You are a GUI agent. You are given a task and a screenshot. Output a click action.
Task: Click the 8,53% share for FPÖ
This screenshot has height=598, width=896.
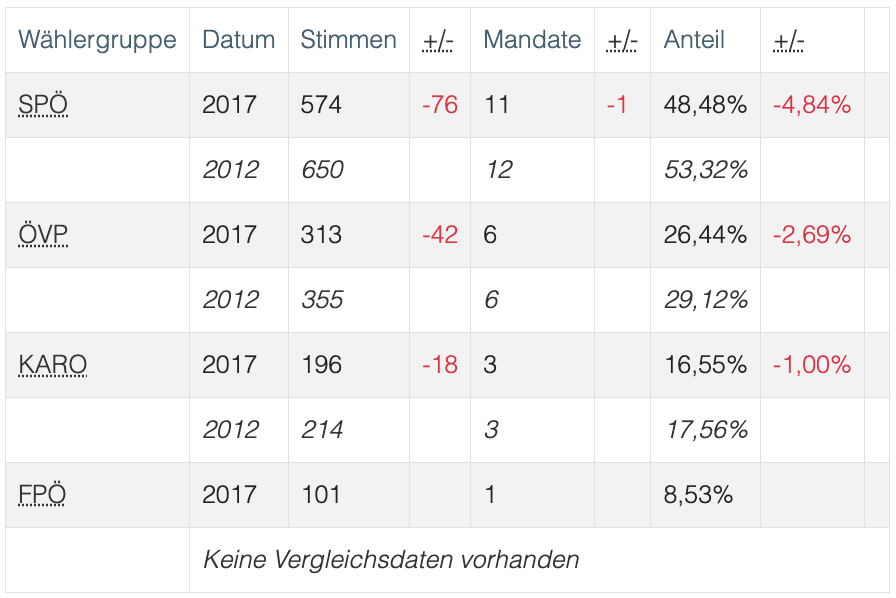pos(698,495)
